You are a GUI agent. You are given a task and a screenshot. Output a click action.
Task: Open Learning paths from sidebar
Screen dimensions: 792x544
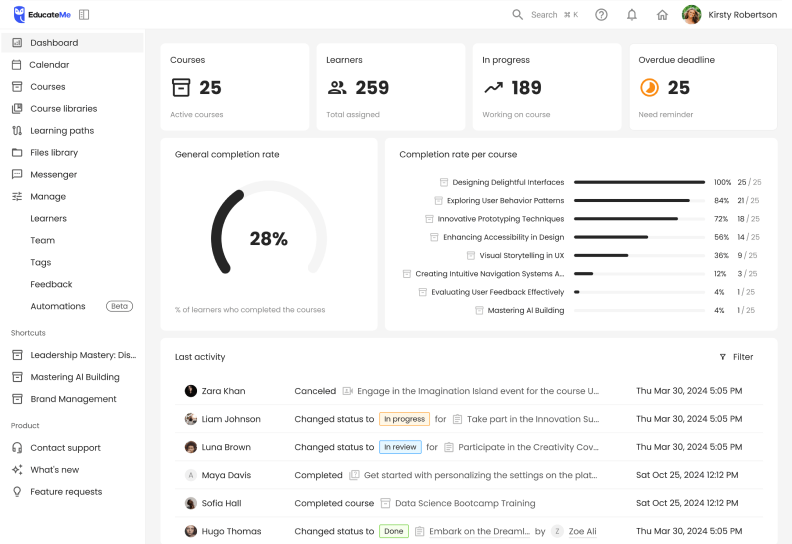tap(62, 131)
